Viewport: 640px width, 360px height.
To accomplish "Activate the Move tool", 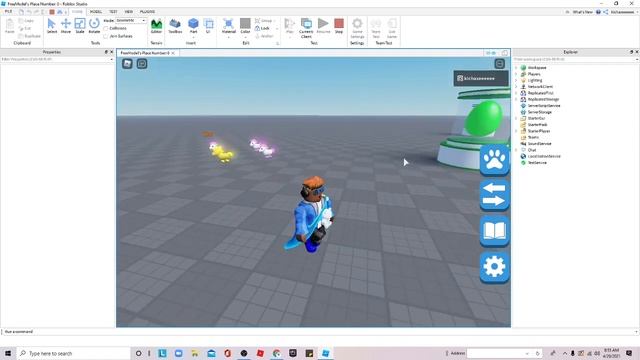I will point(66,26).
